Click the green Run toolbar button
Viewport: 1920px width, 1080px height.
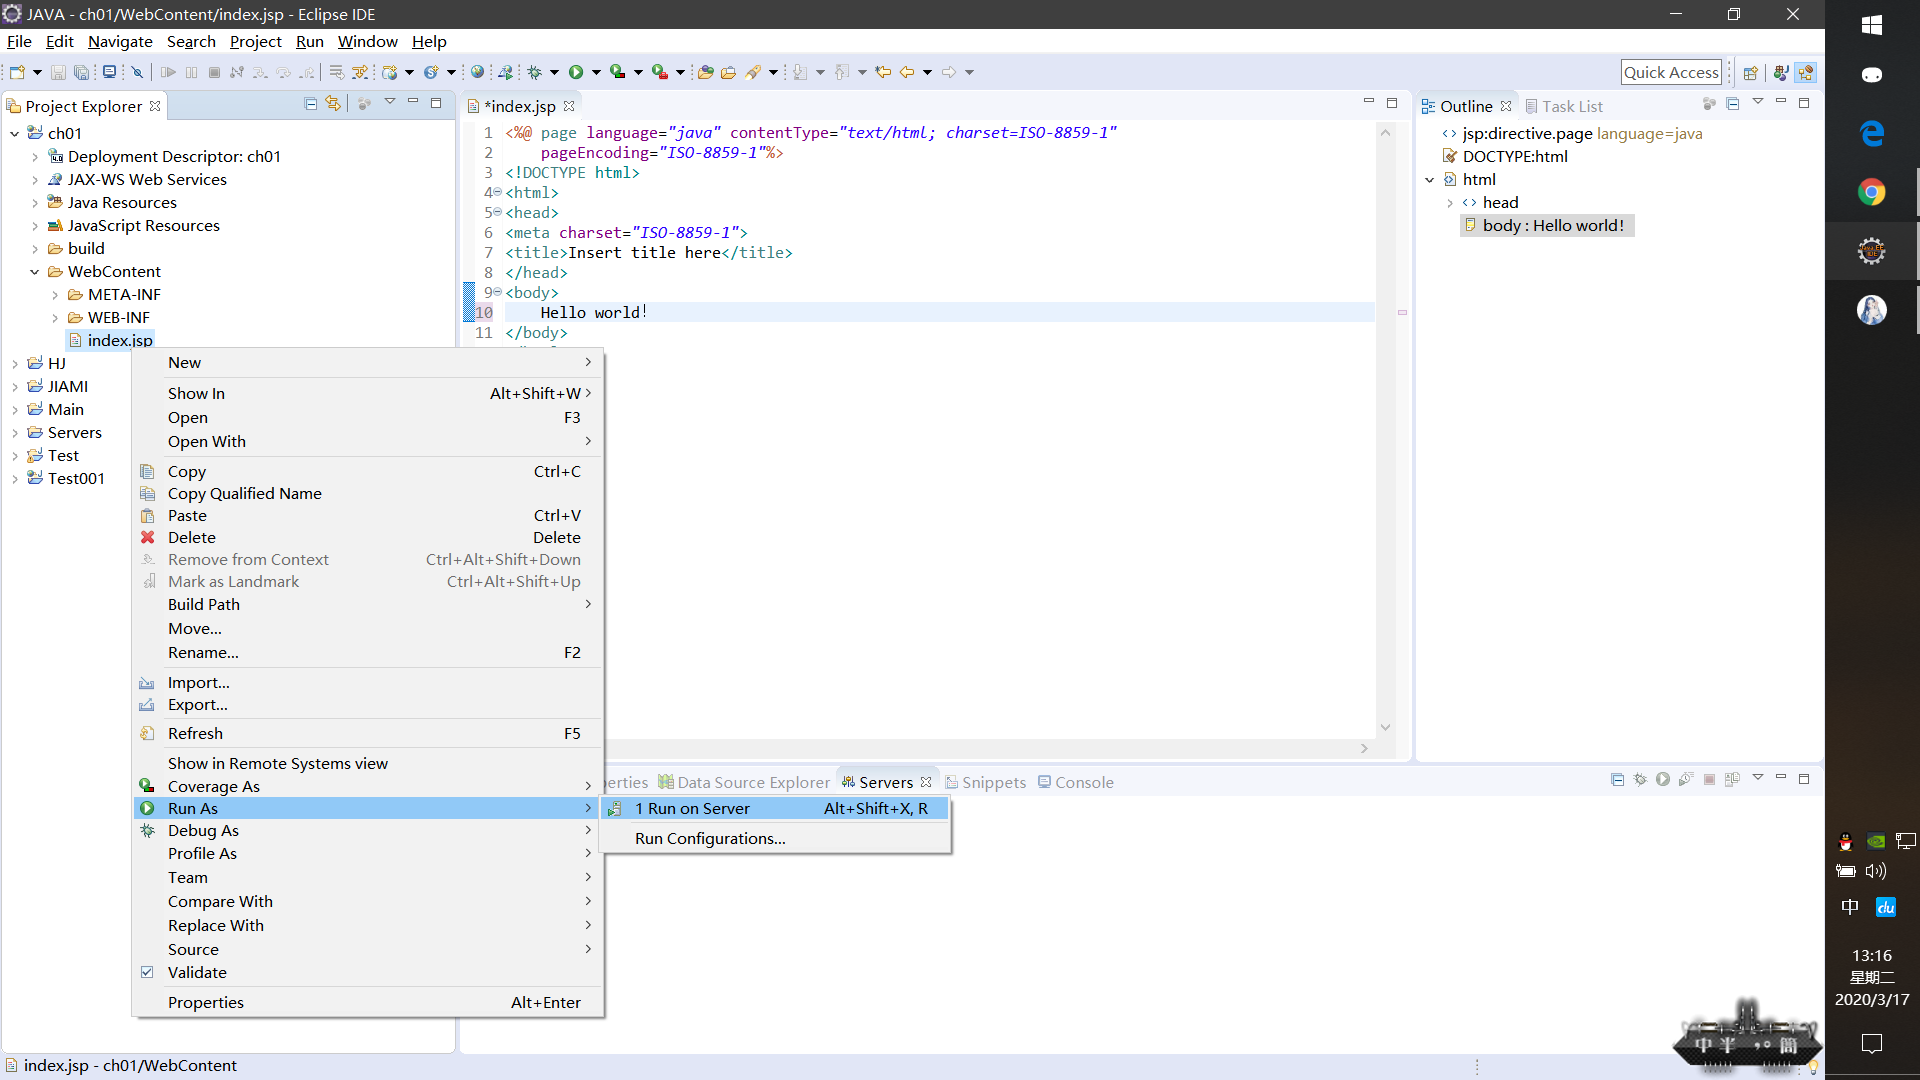tap(576, 72)
